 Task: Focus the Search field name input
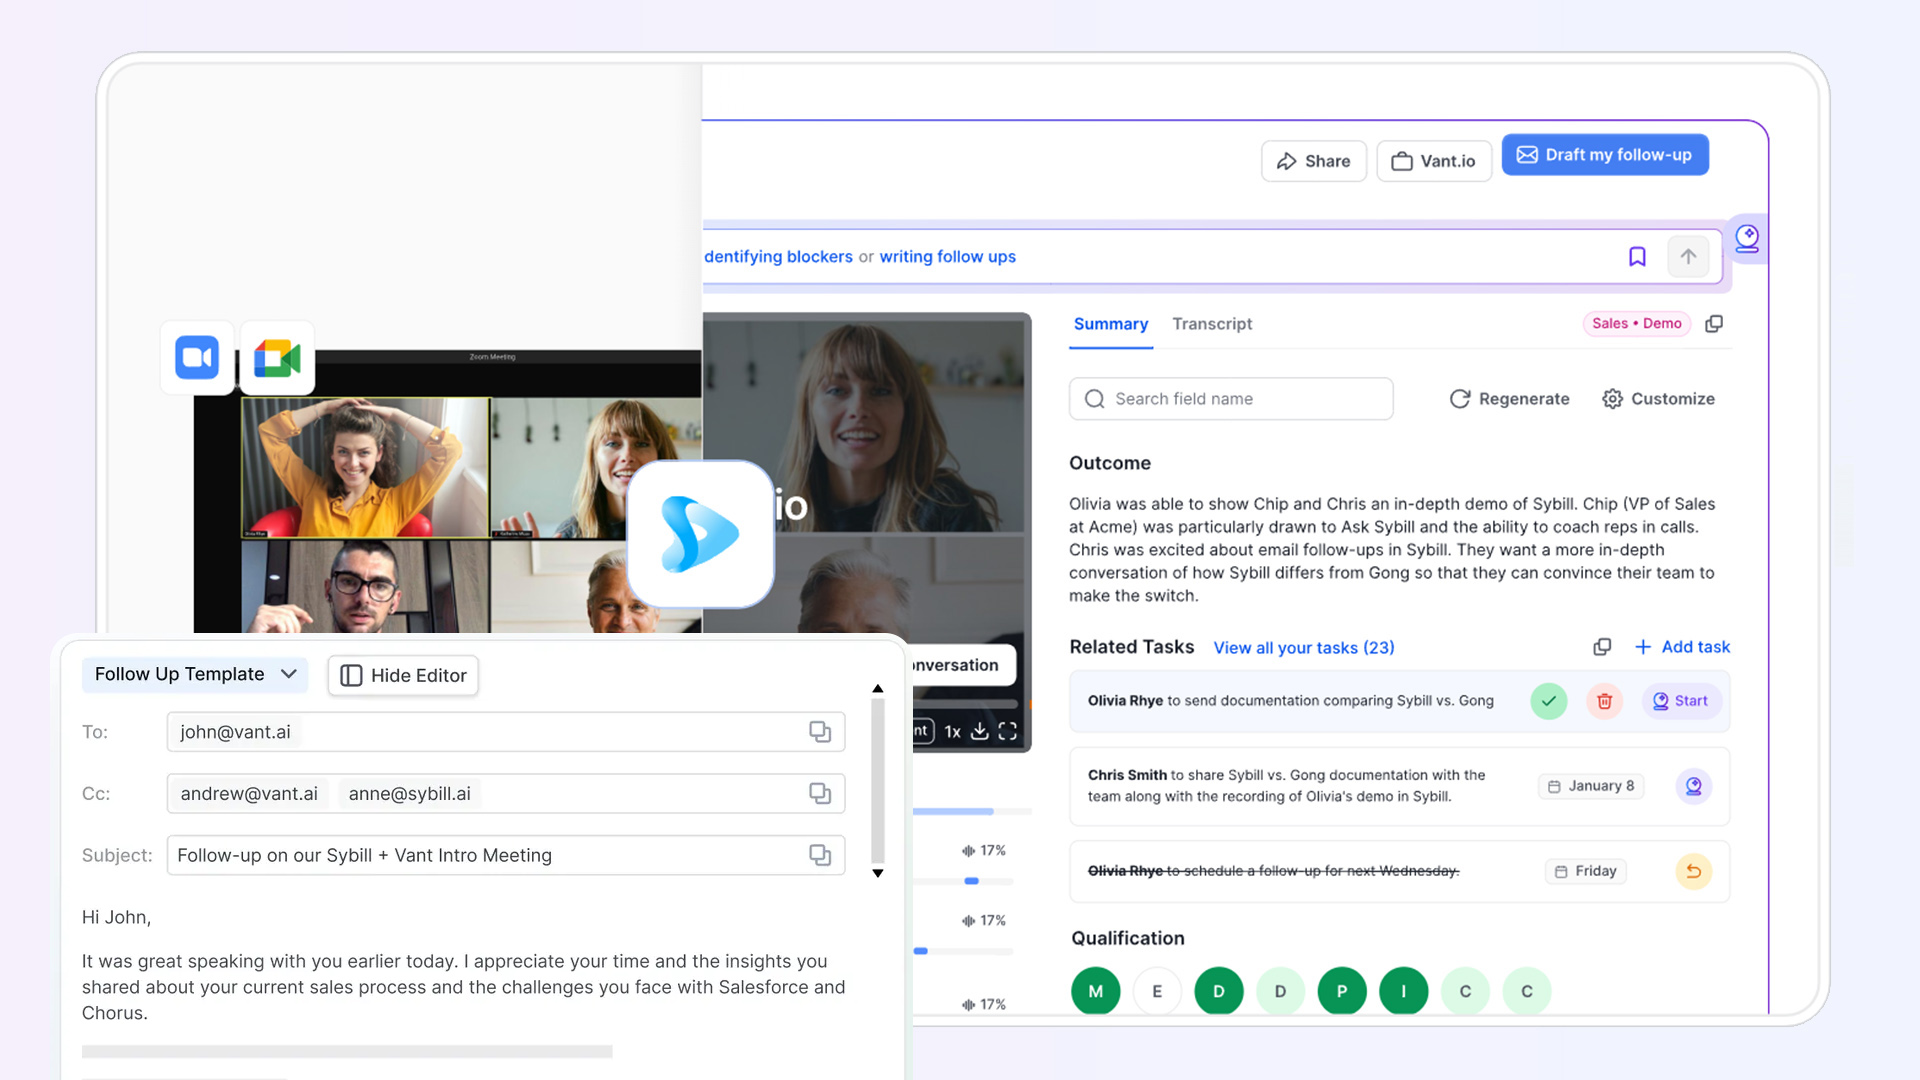1231,399
